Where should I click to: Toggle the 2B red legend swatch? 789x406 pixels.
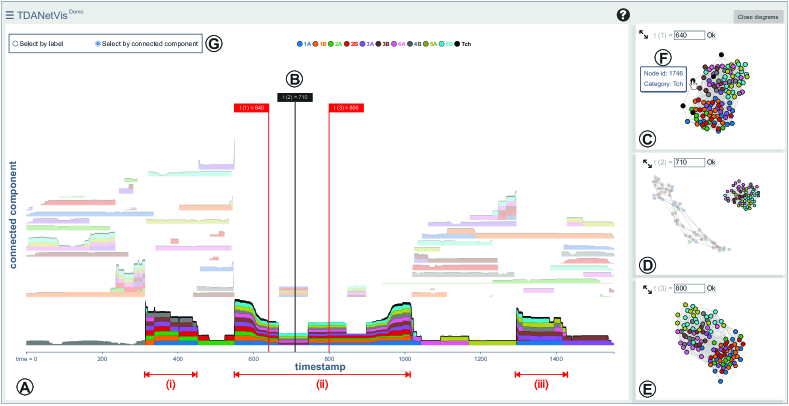(x=347, y=44)
